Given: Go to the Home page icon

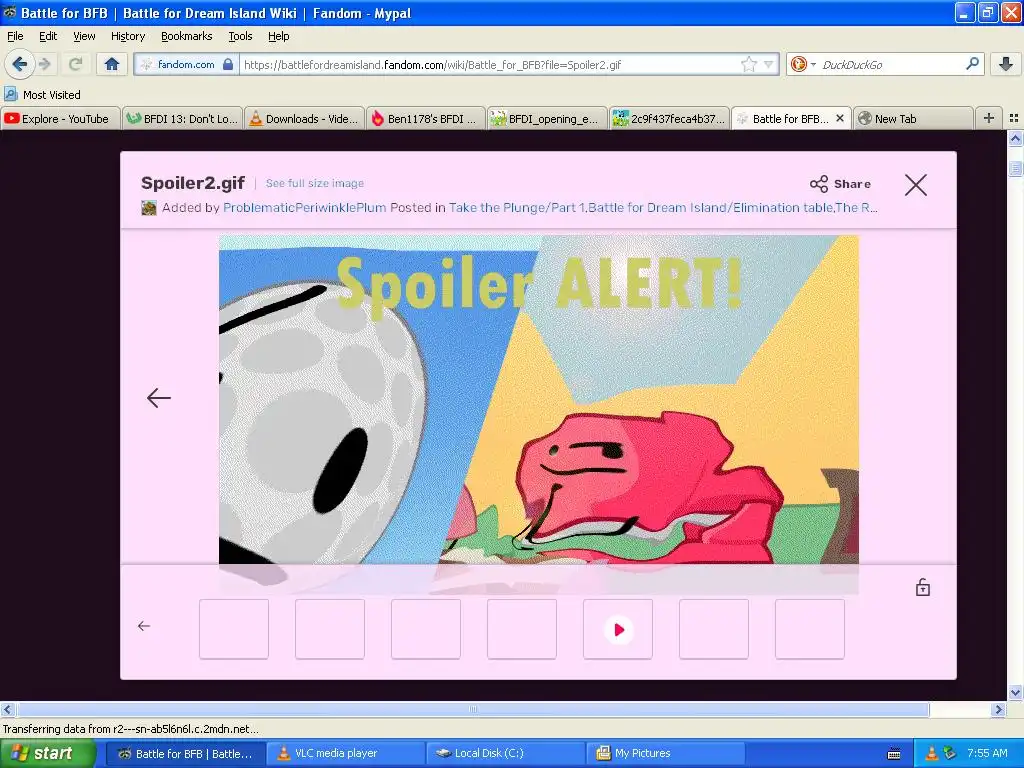Looking at the screenshot, I should click(112, 64).
